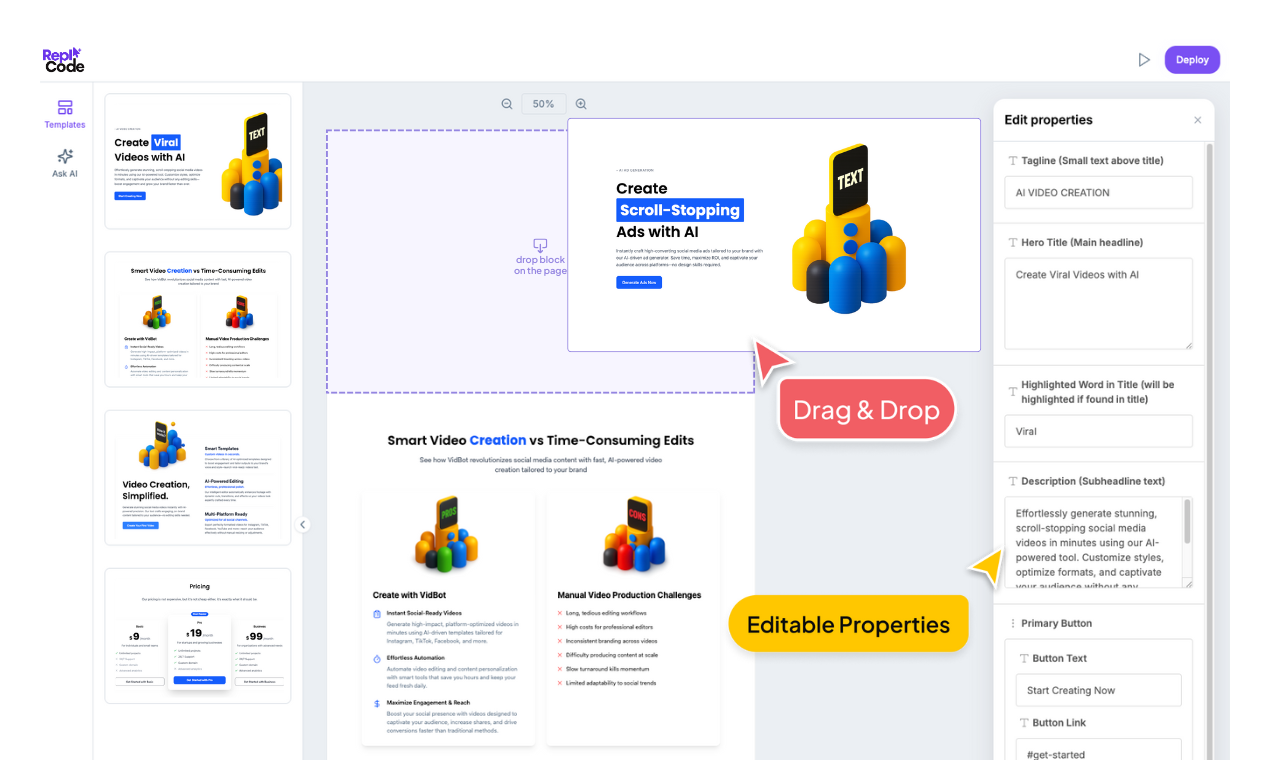Click the X beside High costs for professional editors

coord(560,627)
